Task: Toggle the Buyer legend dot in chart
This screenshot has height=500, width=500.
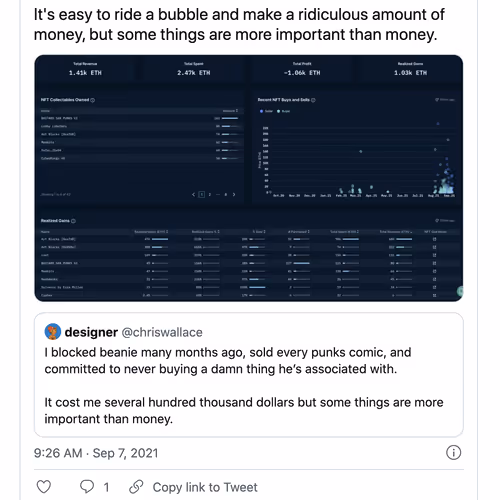Action: (x=279, y=111)
